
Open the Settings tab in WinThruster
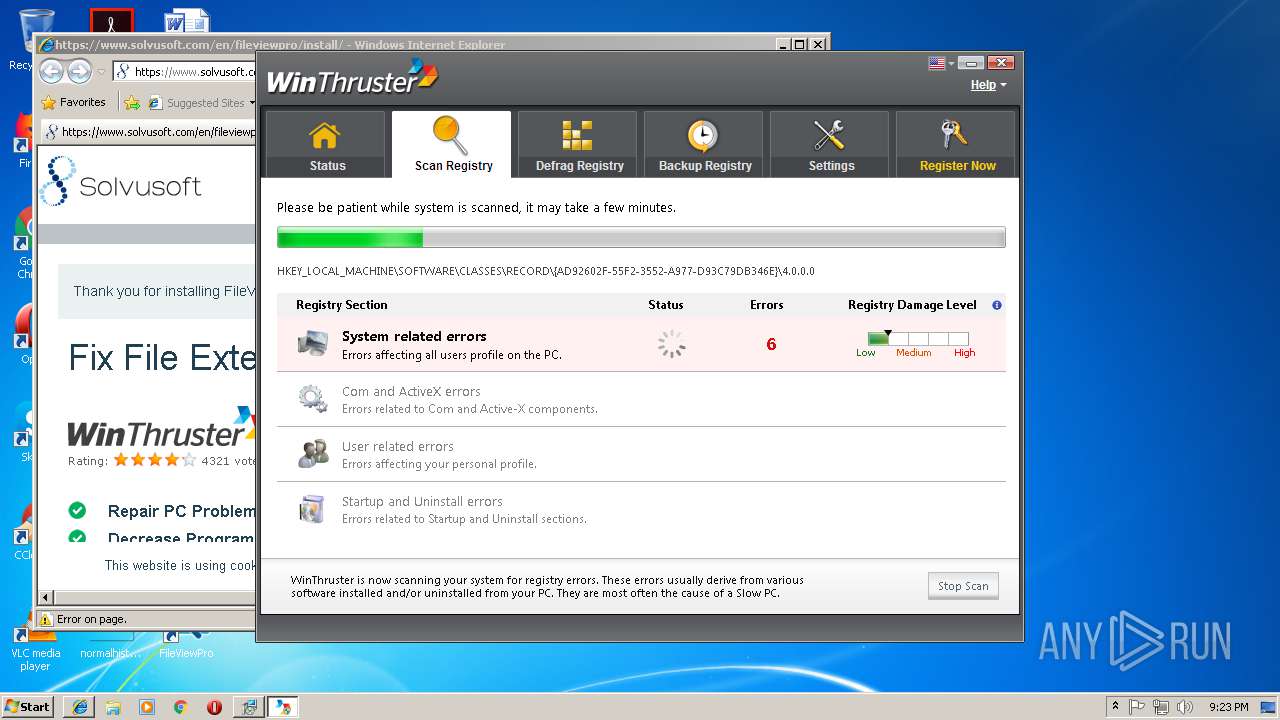click(x=829, y=144)
